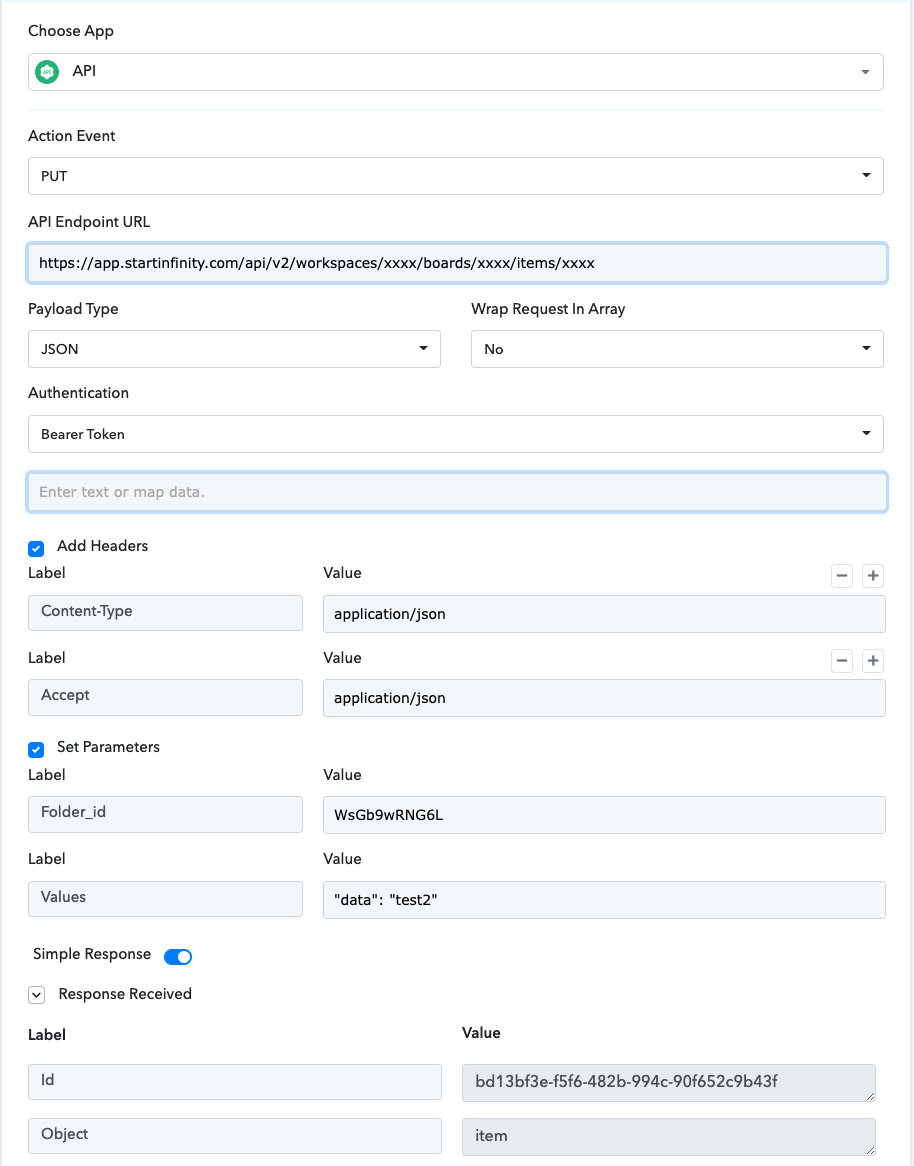The width and height of the screenshot is (914, 1166).
Task: Collapse the Response Received section
Action: pyautogui.click(x=36, y=995)
